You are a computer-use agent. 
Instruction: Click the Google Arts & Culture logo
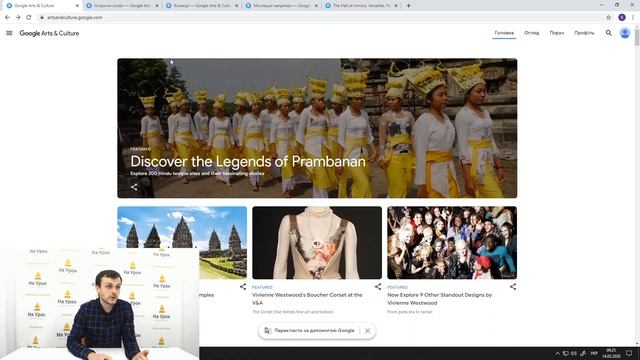tap(49, 33)
